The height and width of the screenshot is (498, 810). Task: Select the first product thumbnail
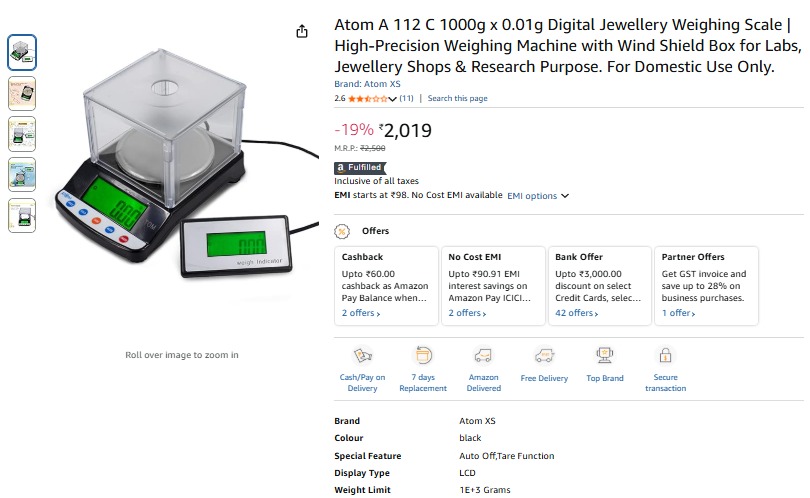[22, 52]
